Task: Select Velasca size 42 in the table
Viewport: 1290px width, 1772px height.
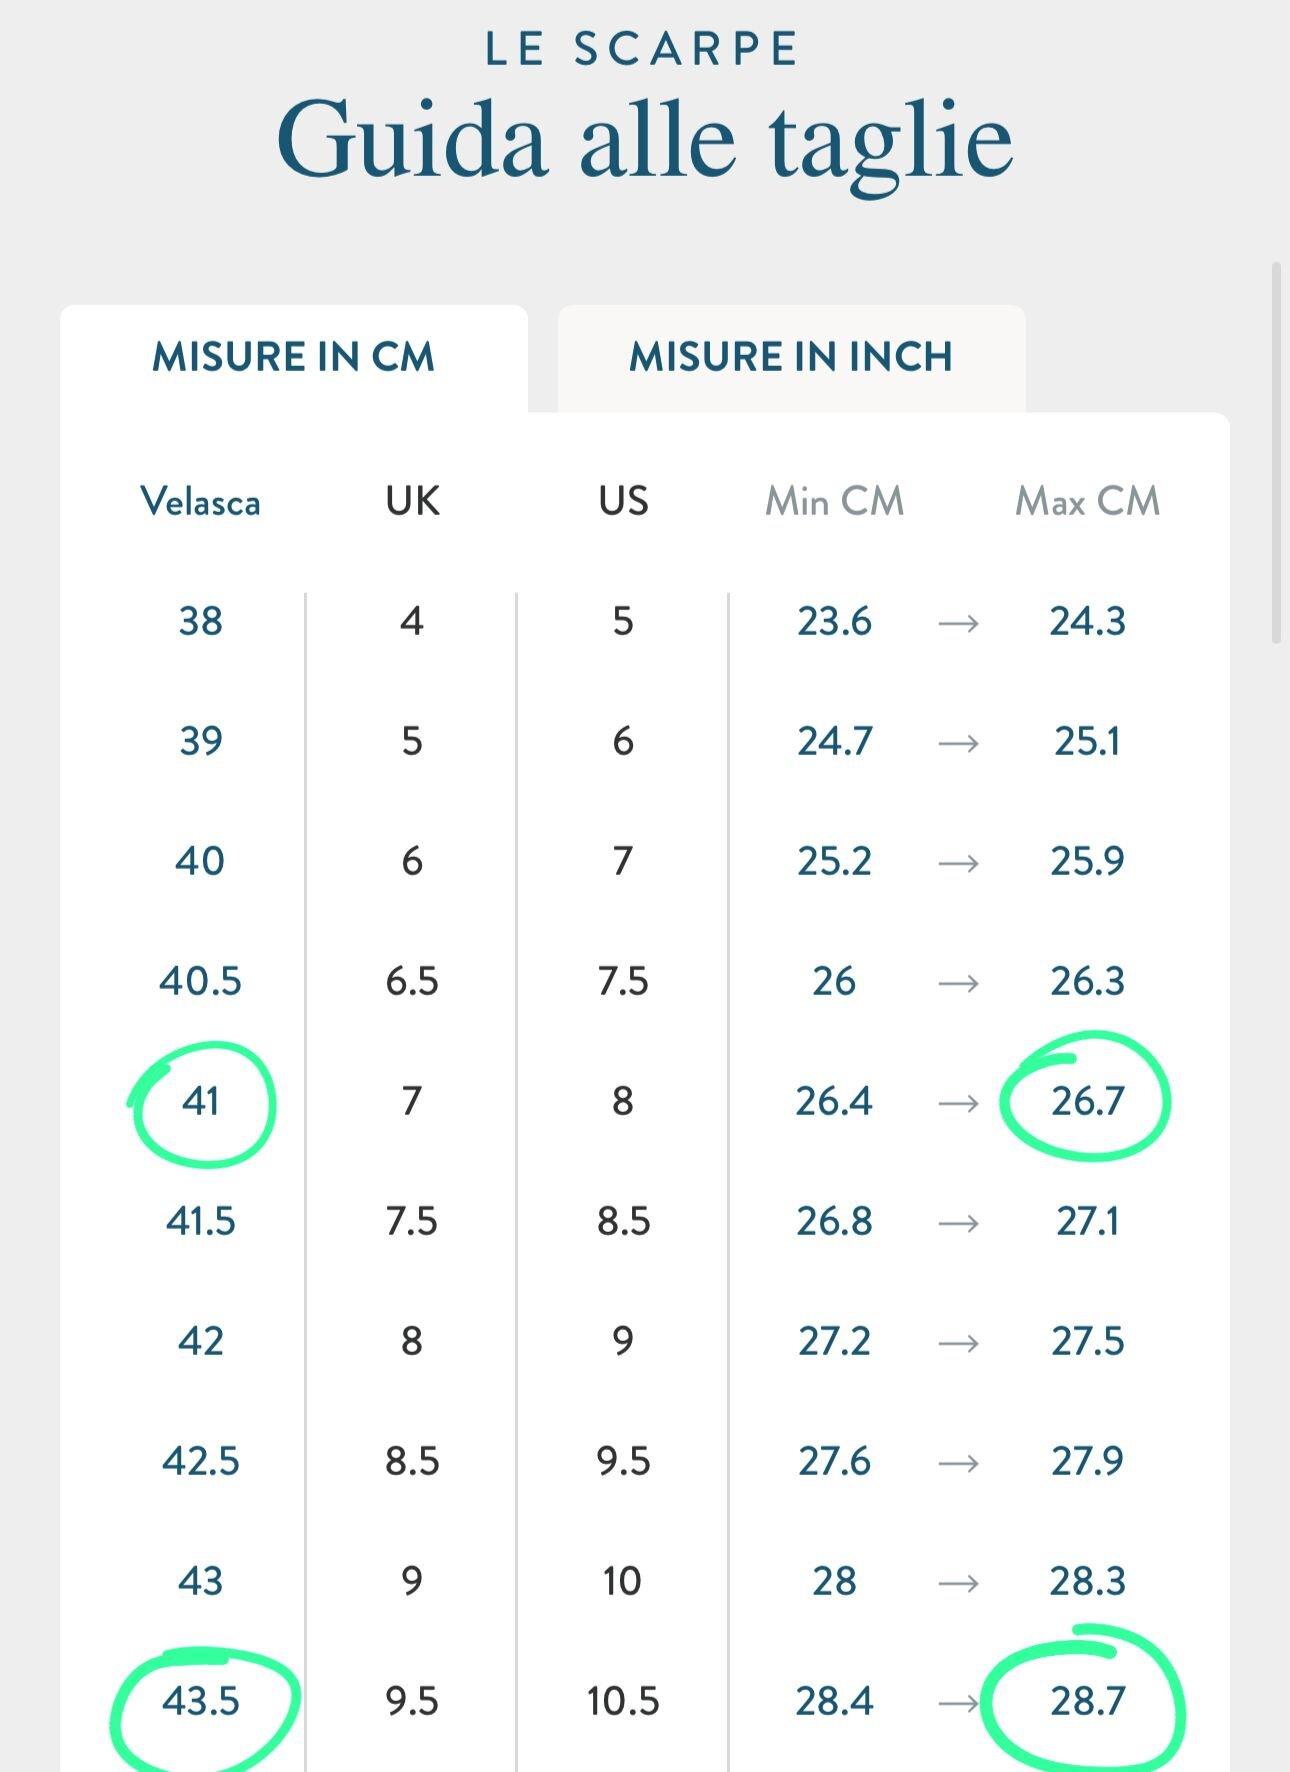Action: click(x=201, y=1341)
